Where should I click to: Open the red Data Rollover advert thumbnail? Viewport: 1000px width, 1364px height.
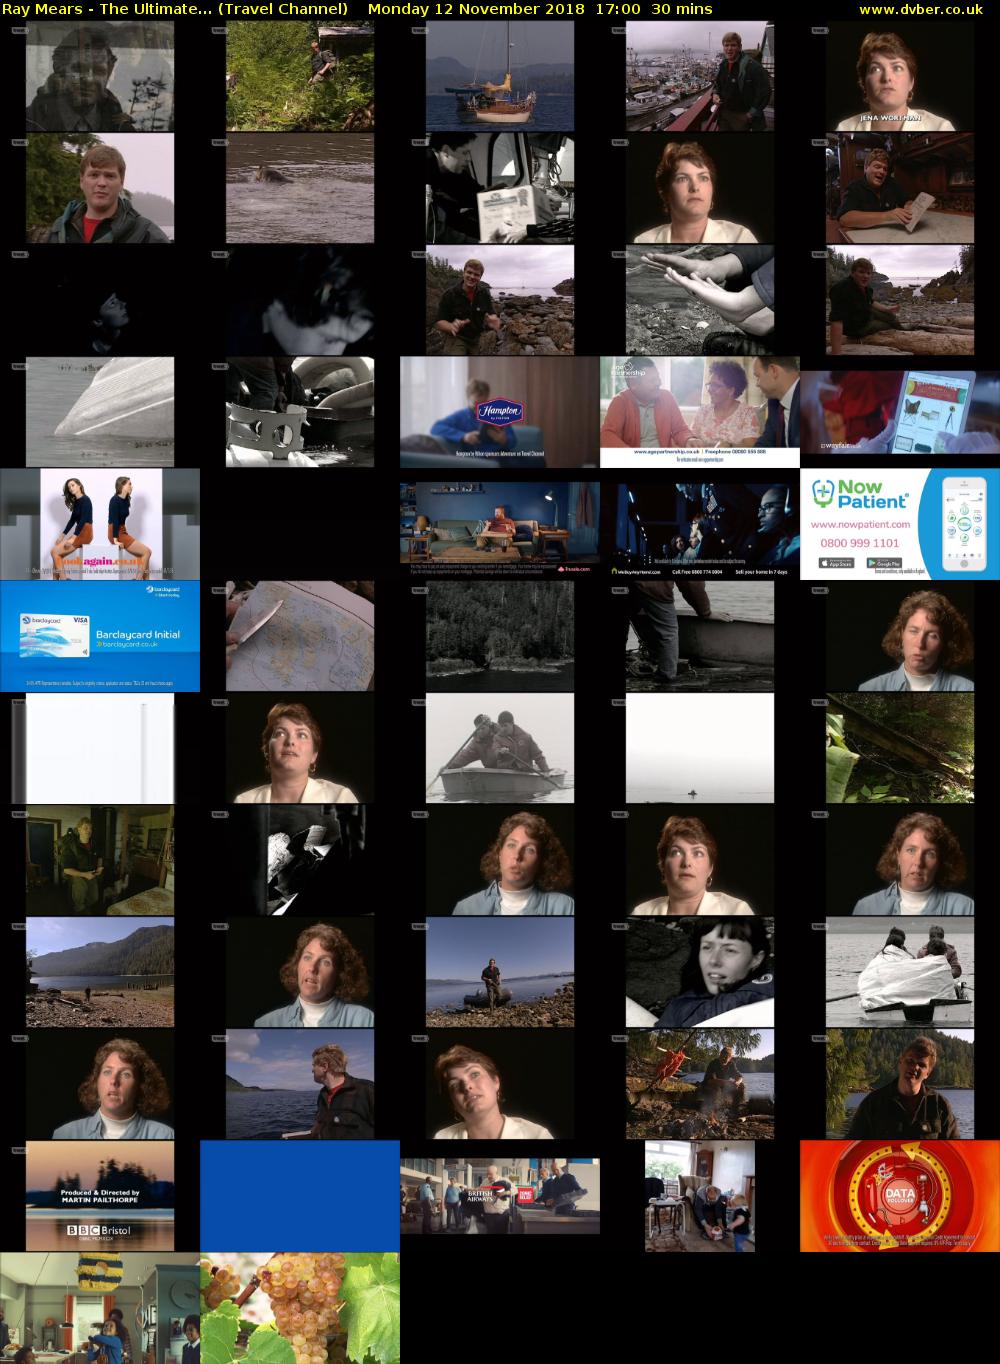pyautogui.click(x=899, y=1196)
